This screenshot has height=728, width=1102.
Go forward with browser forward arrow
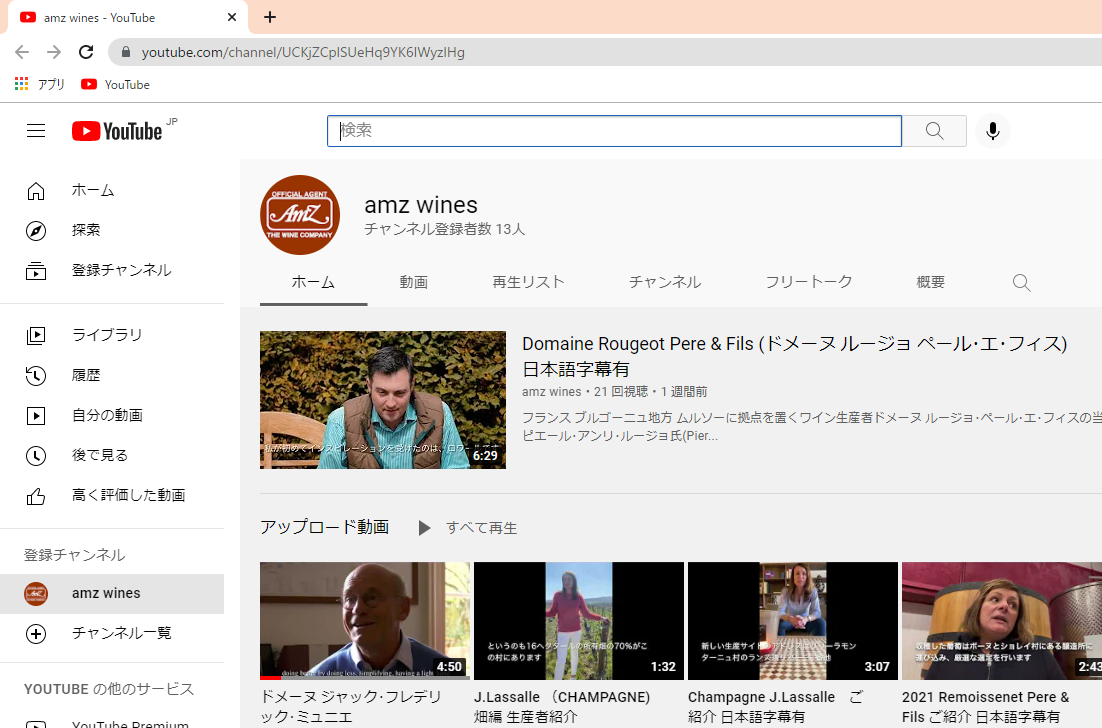click(x=54, y=52)
